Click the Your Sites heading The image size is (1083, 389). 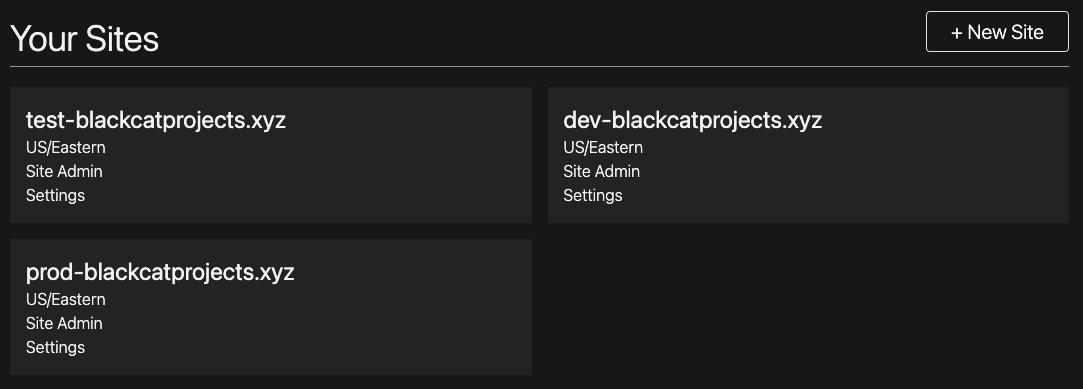point(84,39)
